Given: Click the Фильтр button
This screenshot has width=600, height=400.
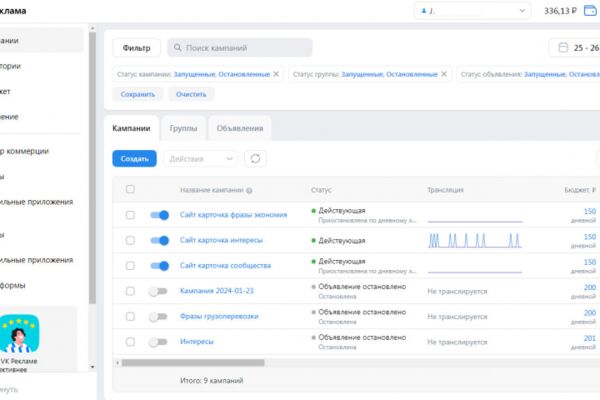Looking at the screenshot, I should (x=136, y=48).
